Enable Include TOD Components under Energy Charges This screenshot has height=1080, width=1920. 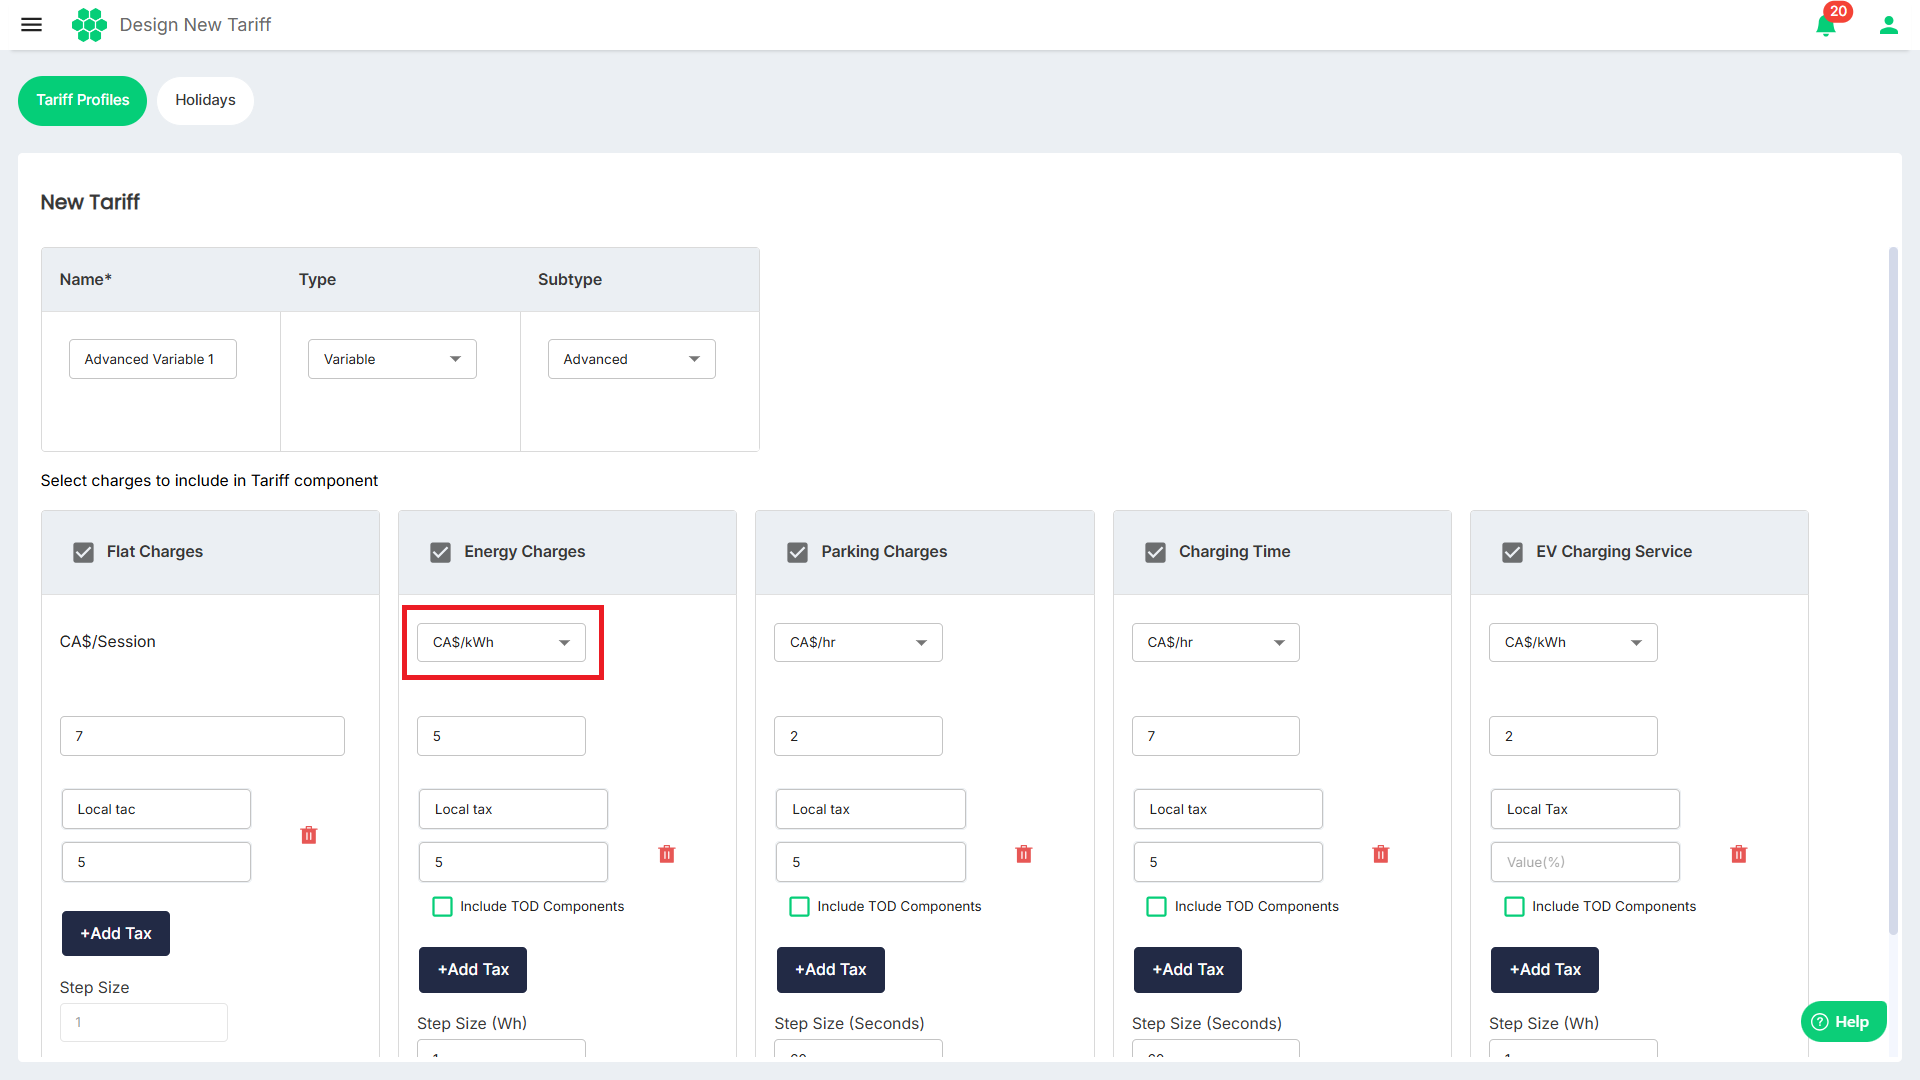(x=442, y=907)
